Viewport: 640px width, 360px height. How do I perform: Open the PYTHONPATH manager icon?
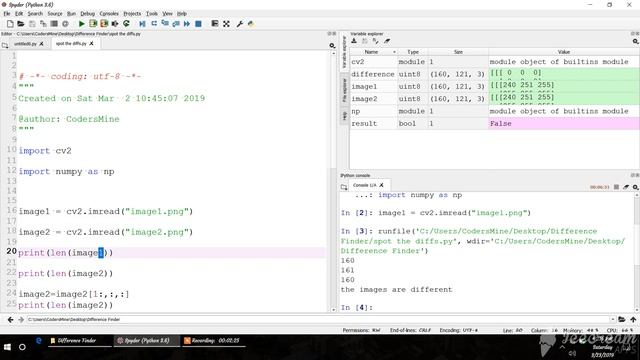pos(251,24)
